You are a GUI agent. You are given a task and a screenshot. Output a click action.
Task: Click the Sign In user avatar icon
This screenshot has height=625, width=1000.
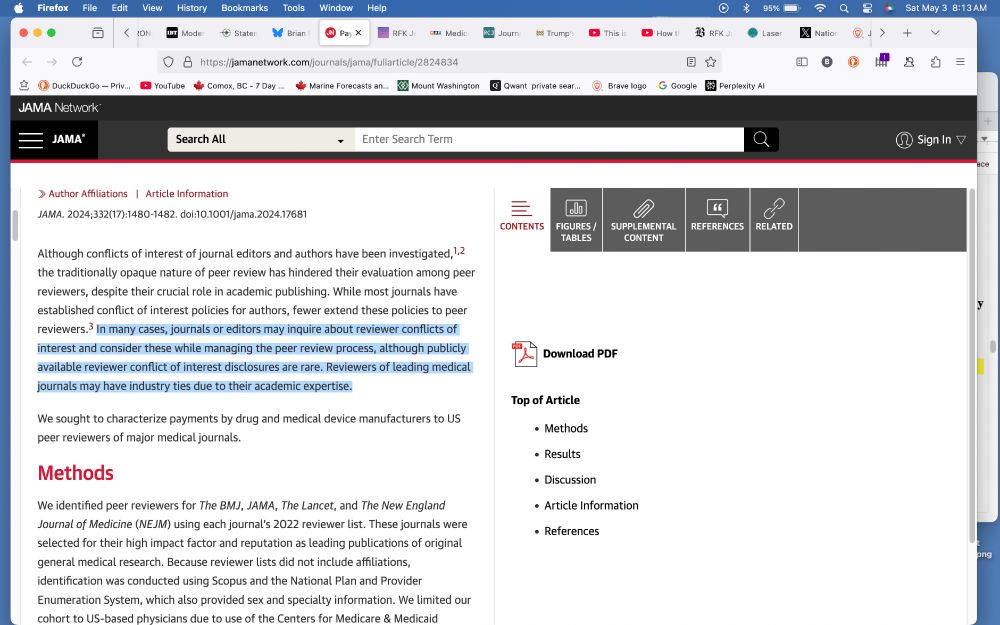(x=904, y=140)
